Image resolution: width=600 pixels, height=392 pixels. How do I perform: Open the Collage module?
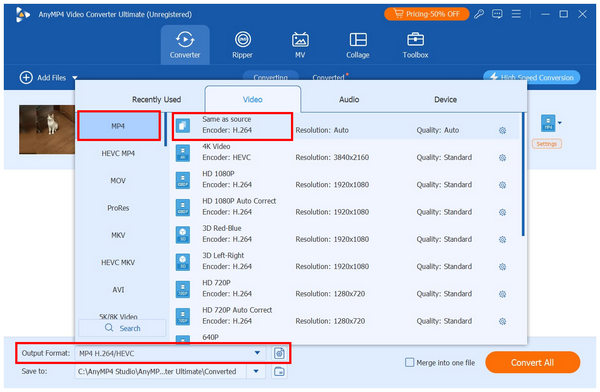(x=358, y=45)
